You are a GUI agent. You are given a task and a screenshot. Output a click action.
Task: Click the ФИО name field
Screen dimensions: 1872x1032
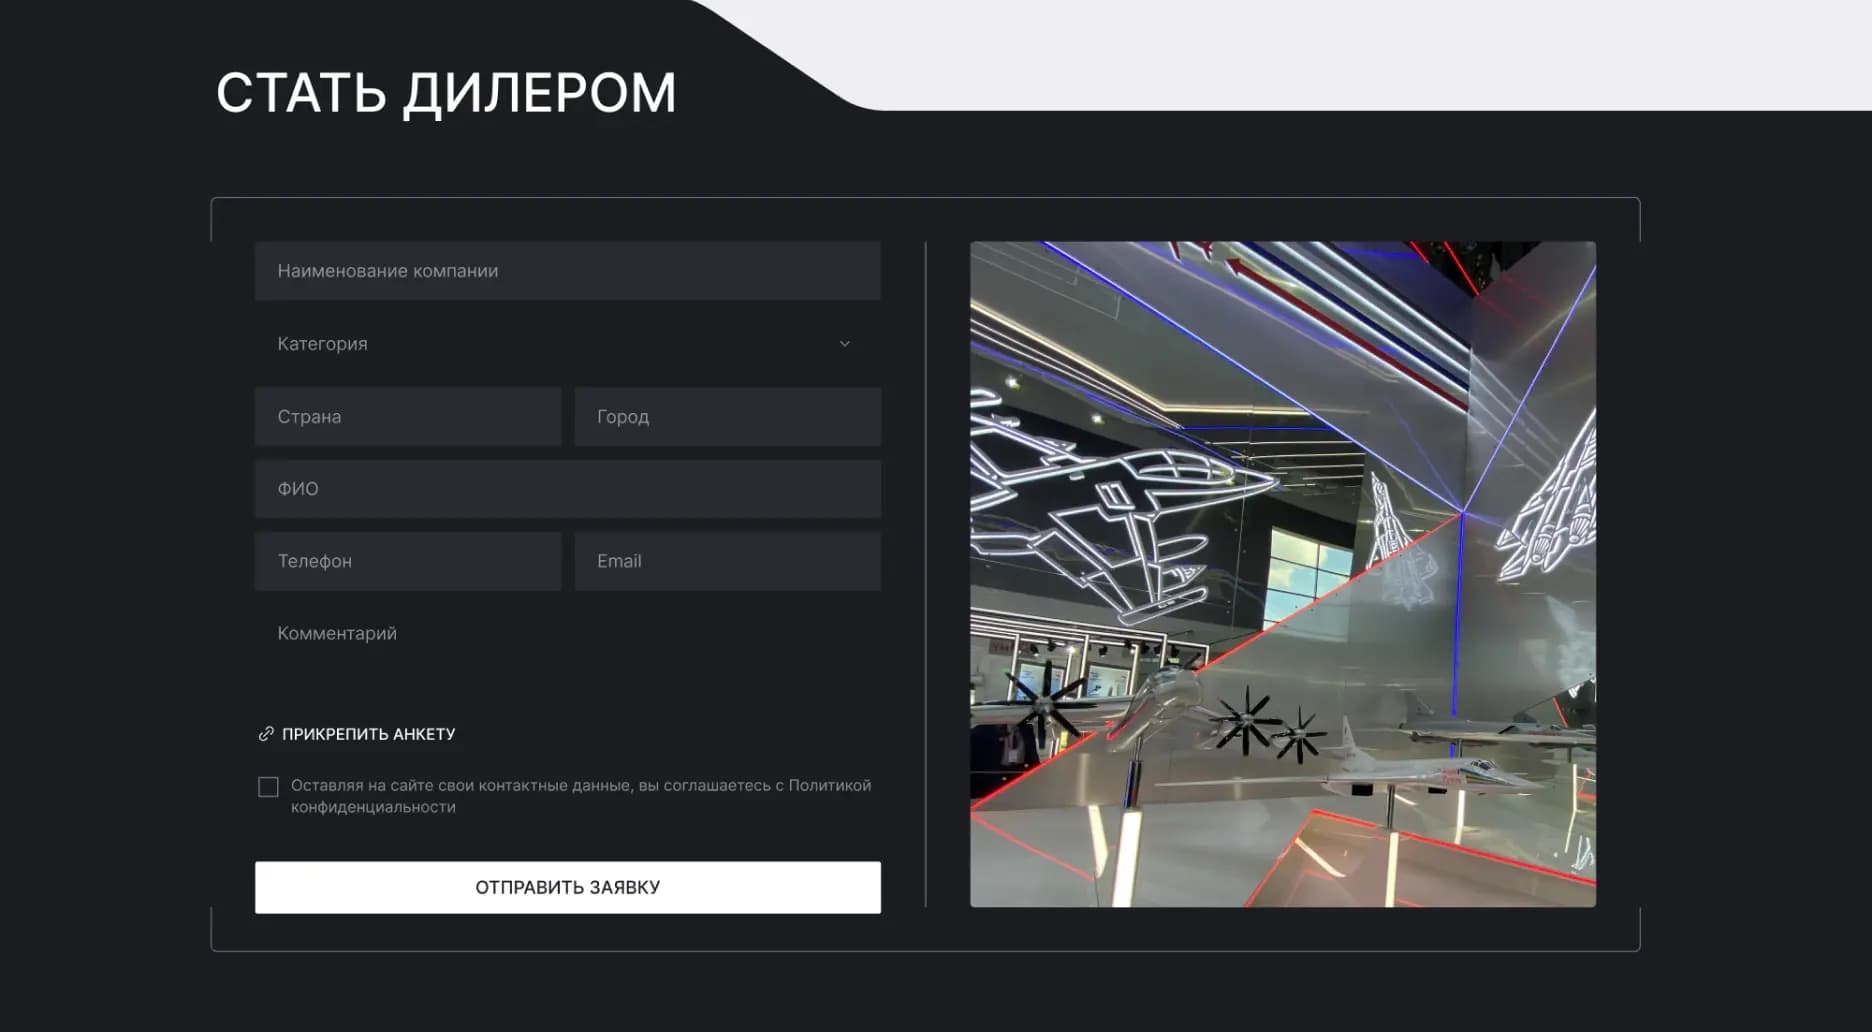point(567,489)
